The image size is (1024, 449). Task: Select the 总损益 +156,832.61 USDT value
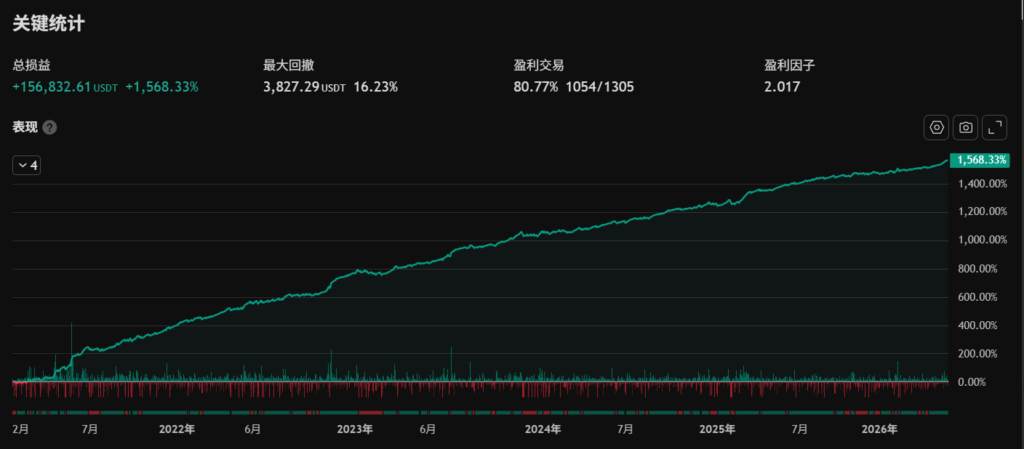coord(65,86)
